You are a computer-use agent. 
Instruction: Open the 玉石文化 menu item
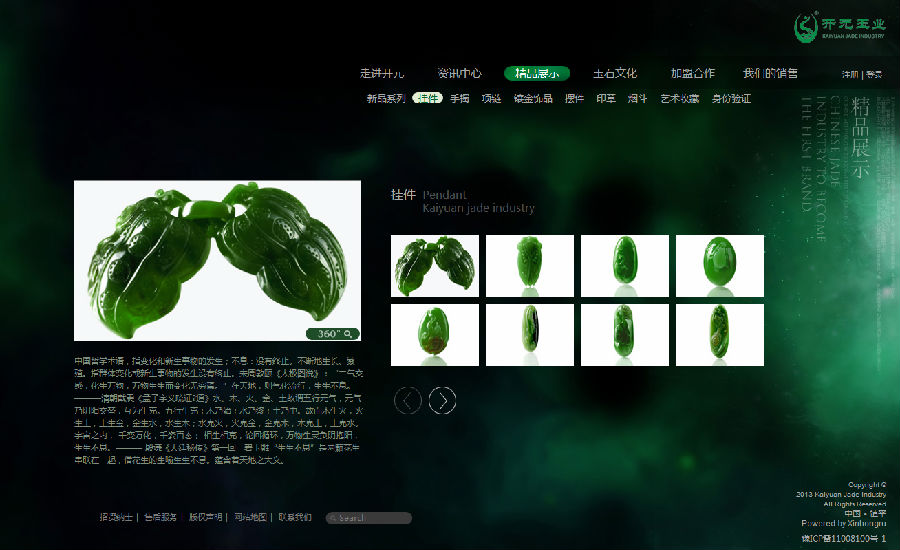[615, 73]
